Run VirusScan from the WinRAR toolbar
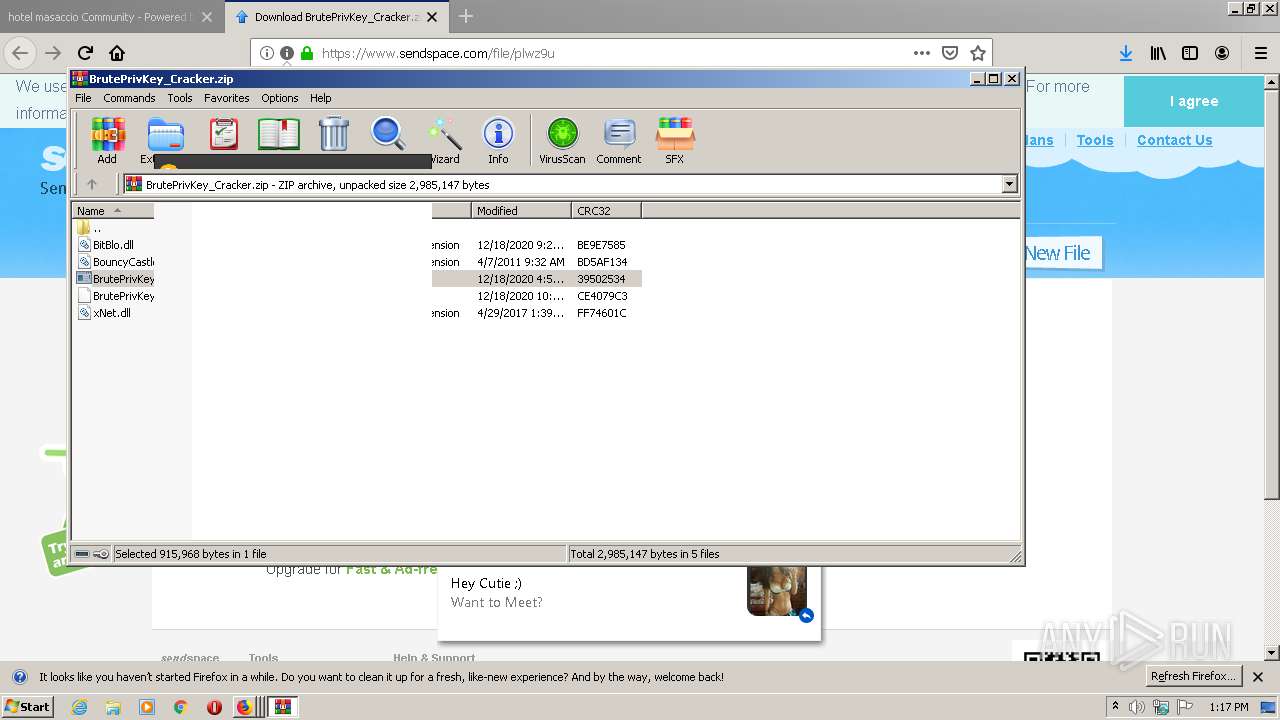Image resolution: width=1280 pixels, height=720 pixels. click(562, 141)
